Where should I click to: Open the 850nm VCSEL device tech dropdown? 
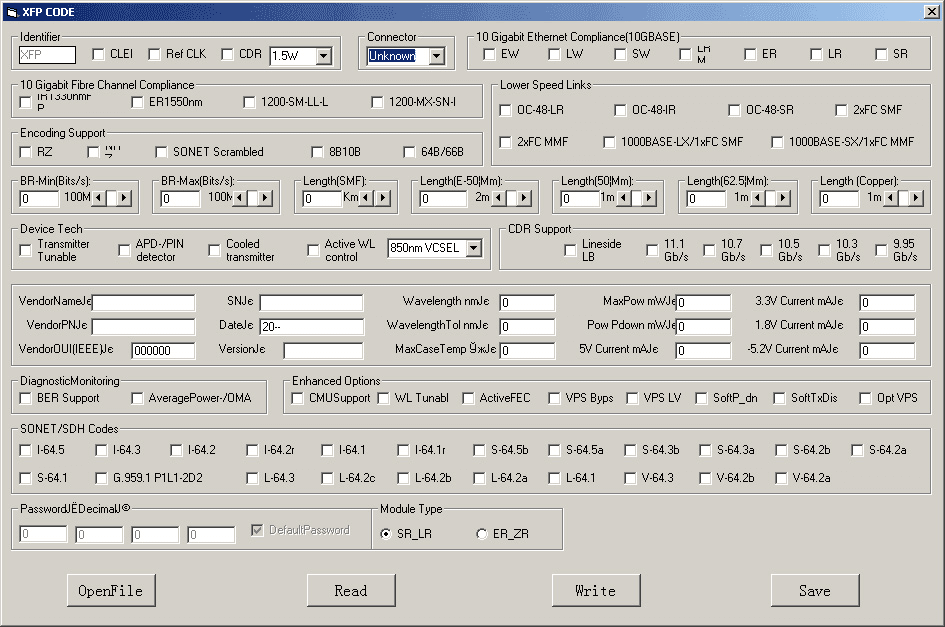(473, 248)
